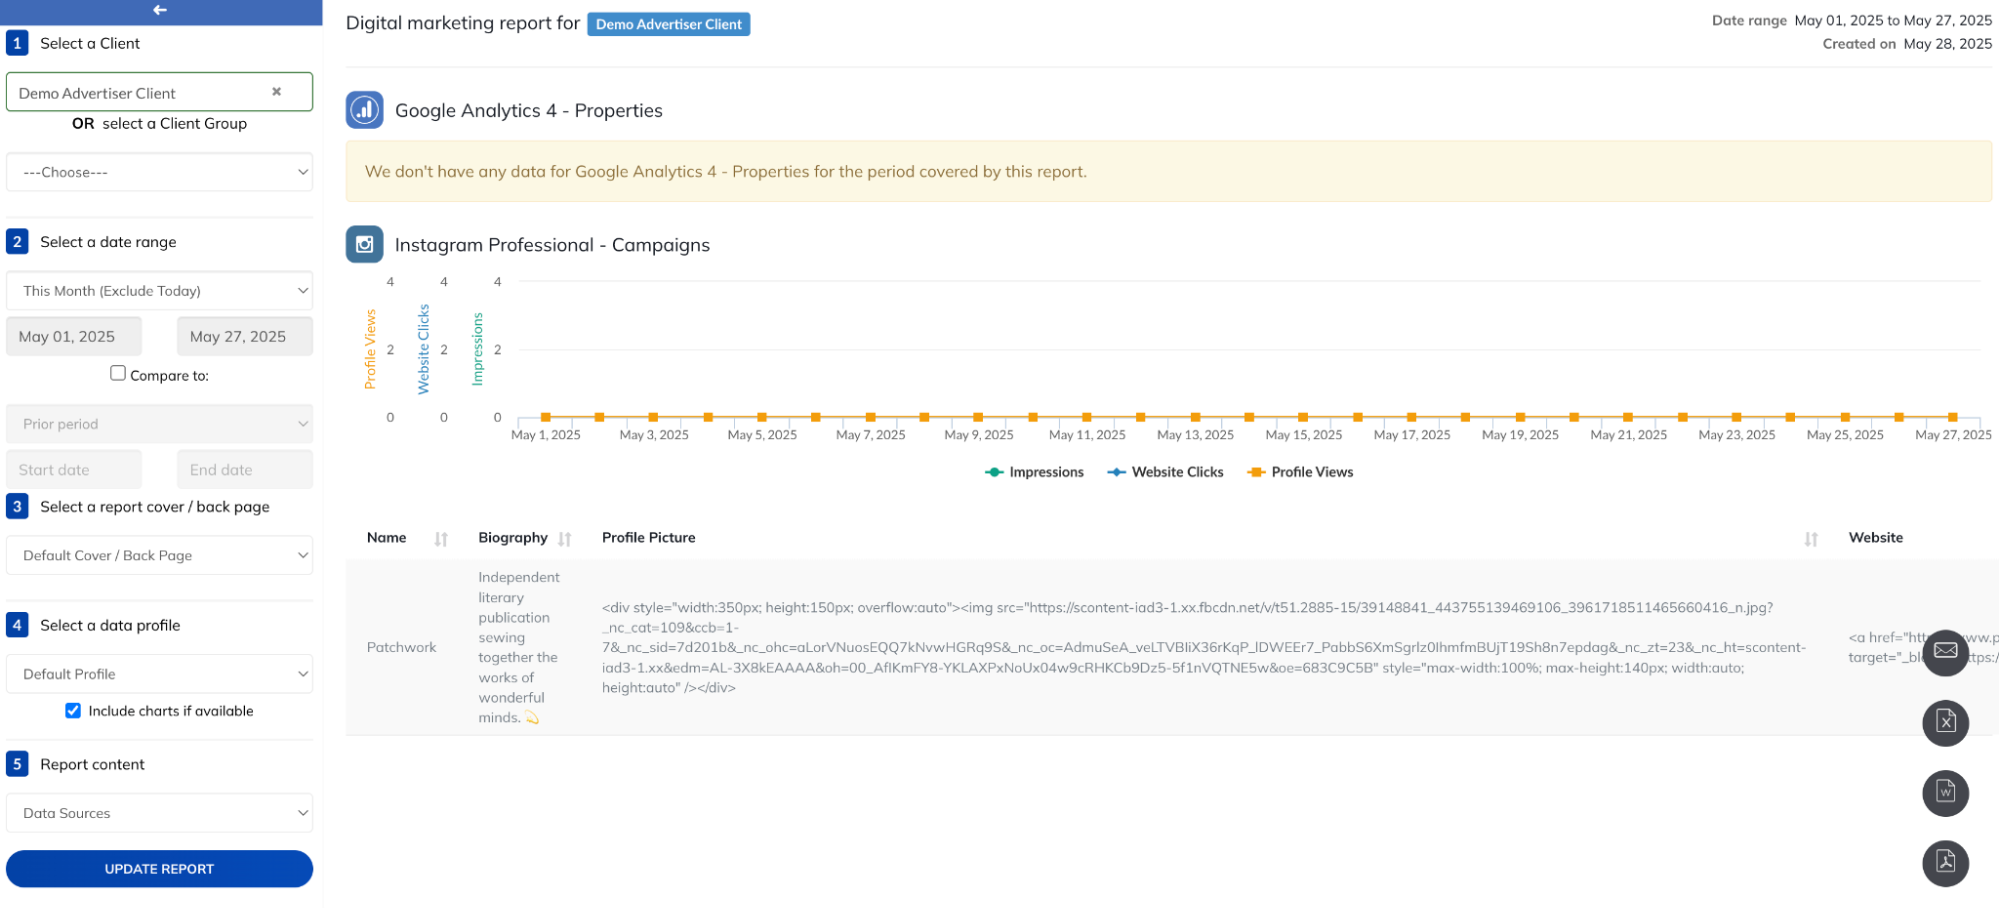Uncheck Include charts if available
1999x908 pixels.
73,710
